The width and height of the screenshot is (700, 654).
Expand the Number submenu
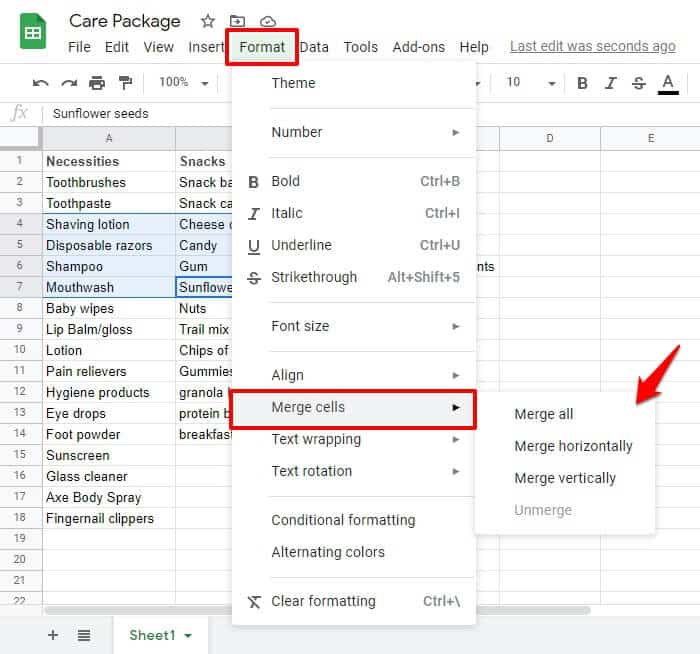tap(354, 132)
